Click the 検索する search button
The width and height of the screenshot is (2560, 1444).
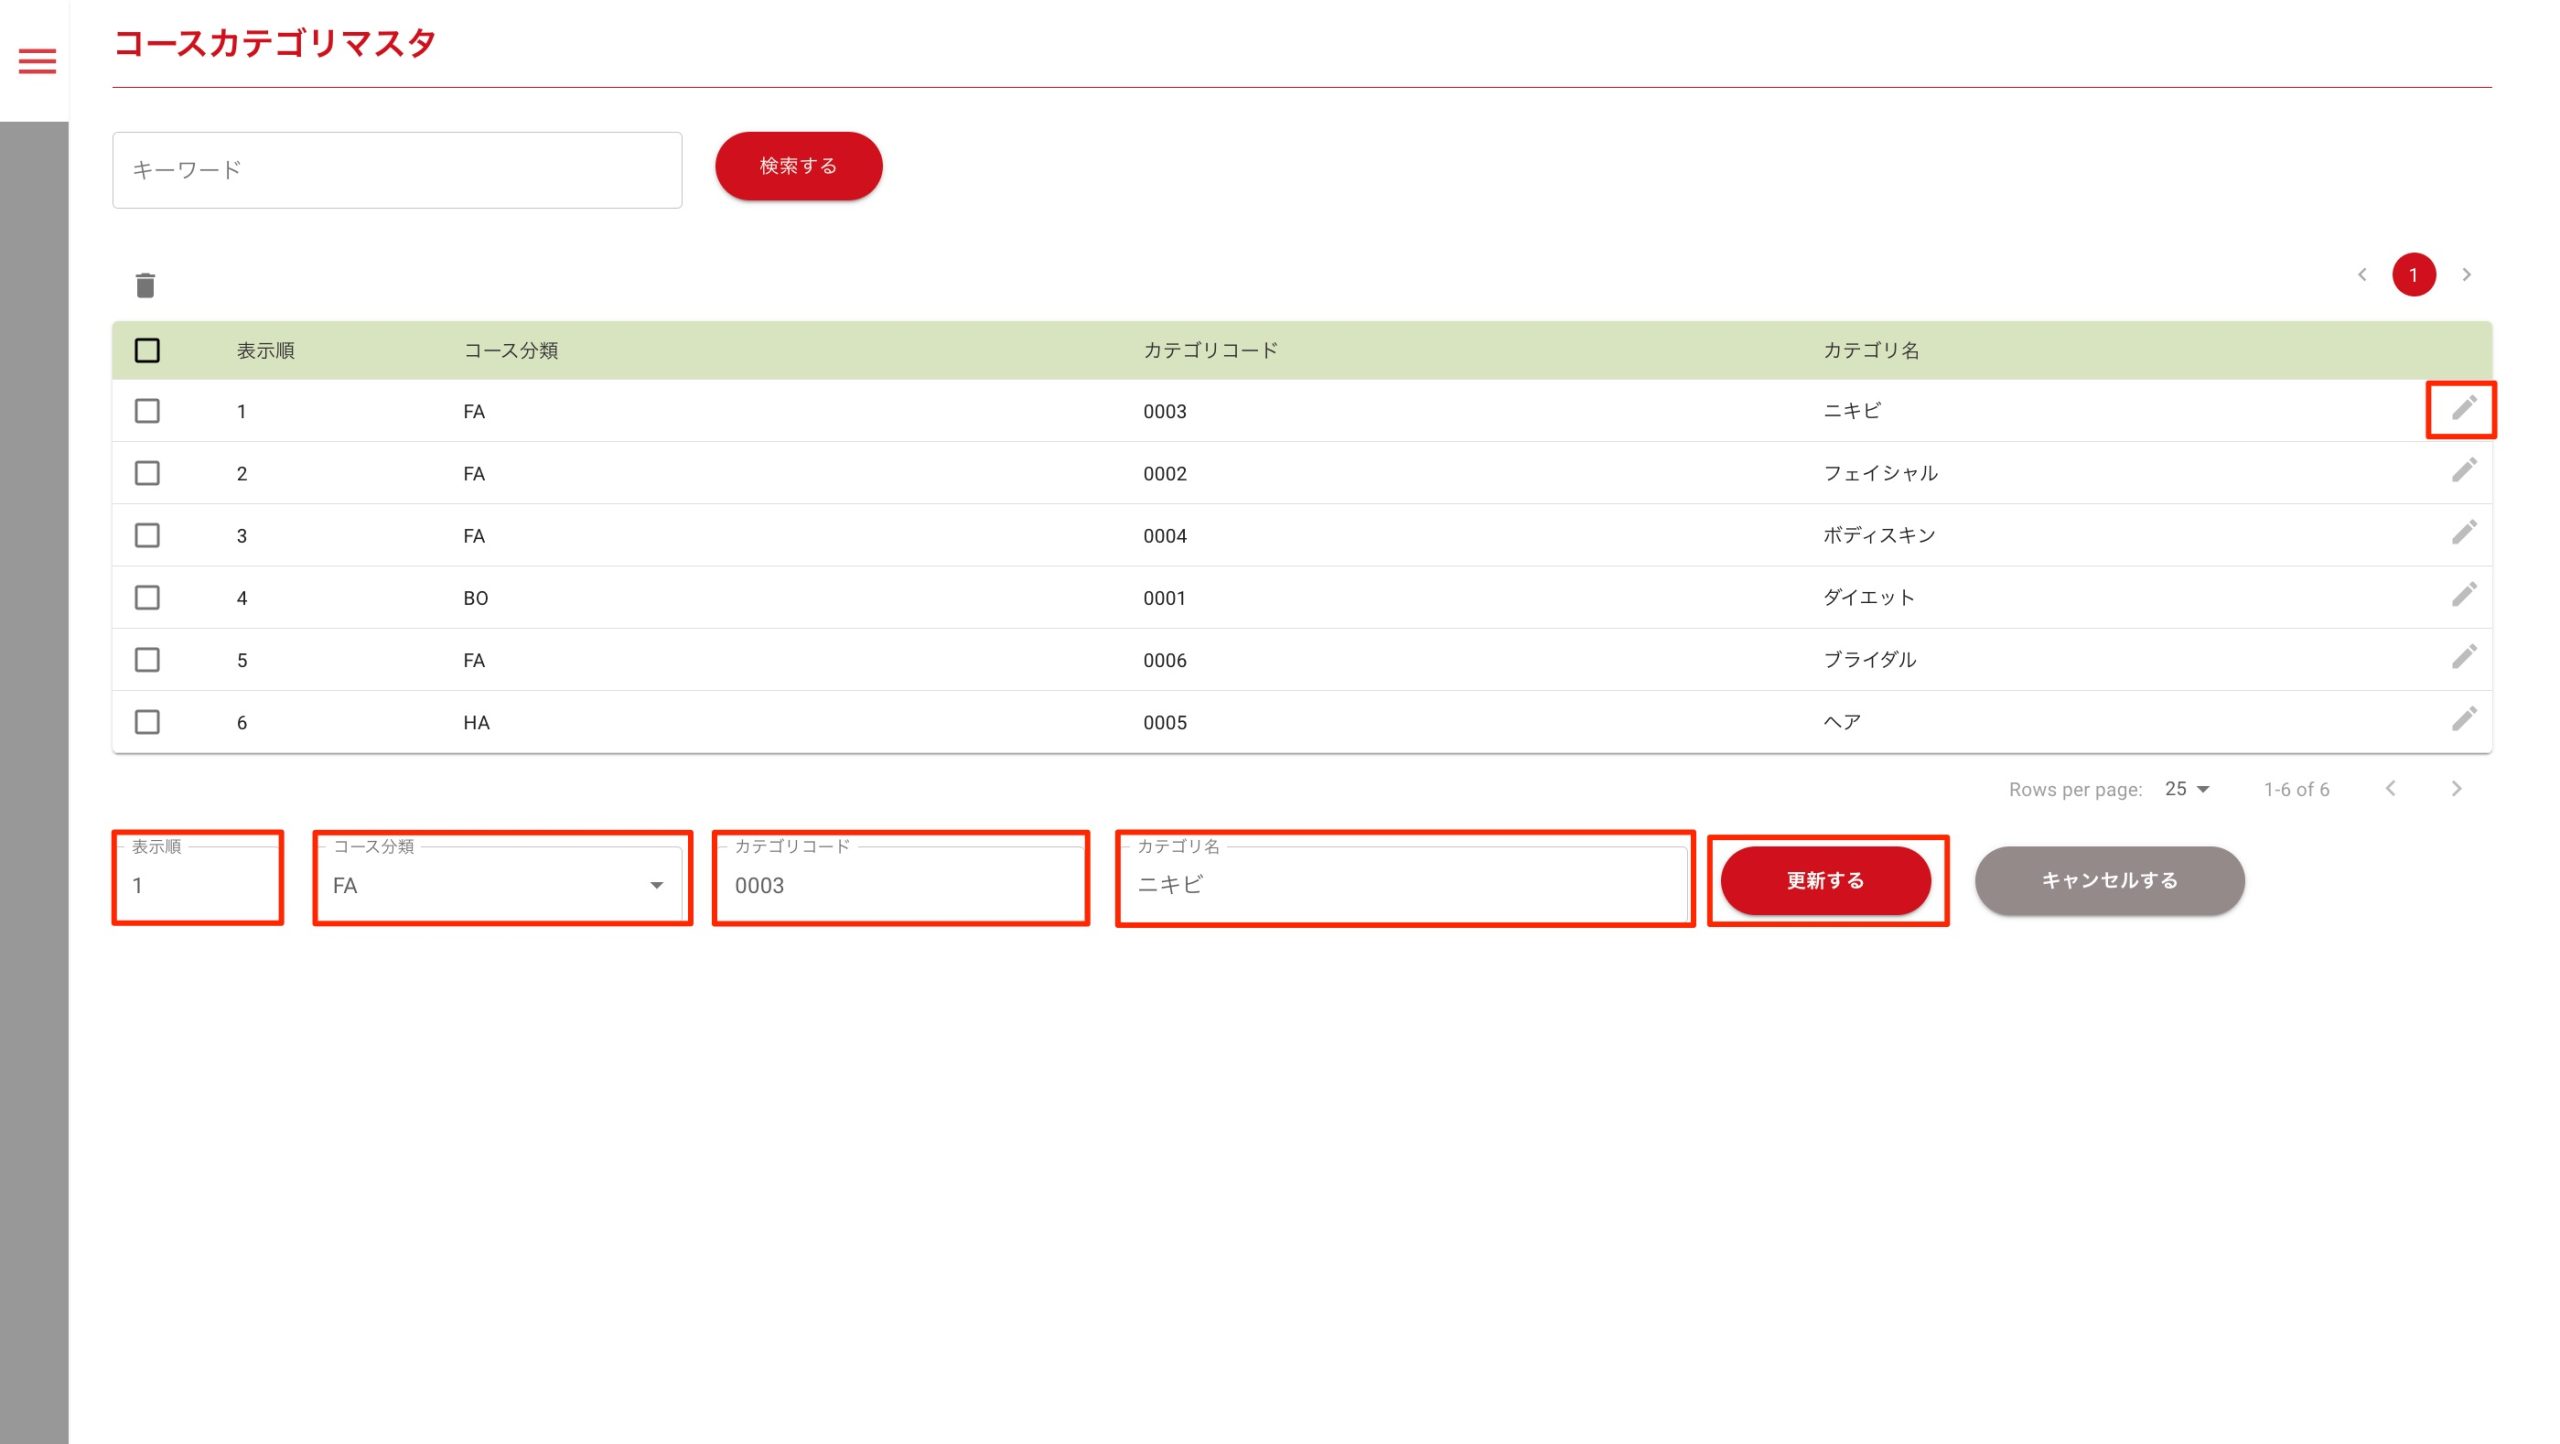coord(798,166)
